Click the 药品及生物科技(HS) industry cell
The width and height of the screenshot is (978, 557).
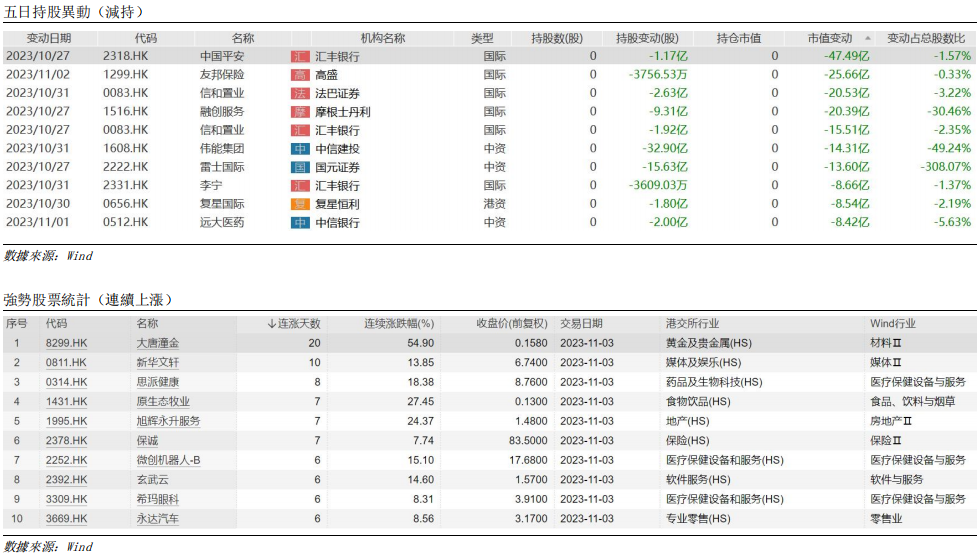pos(714,382)
